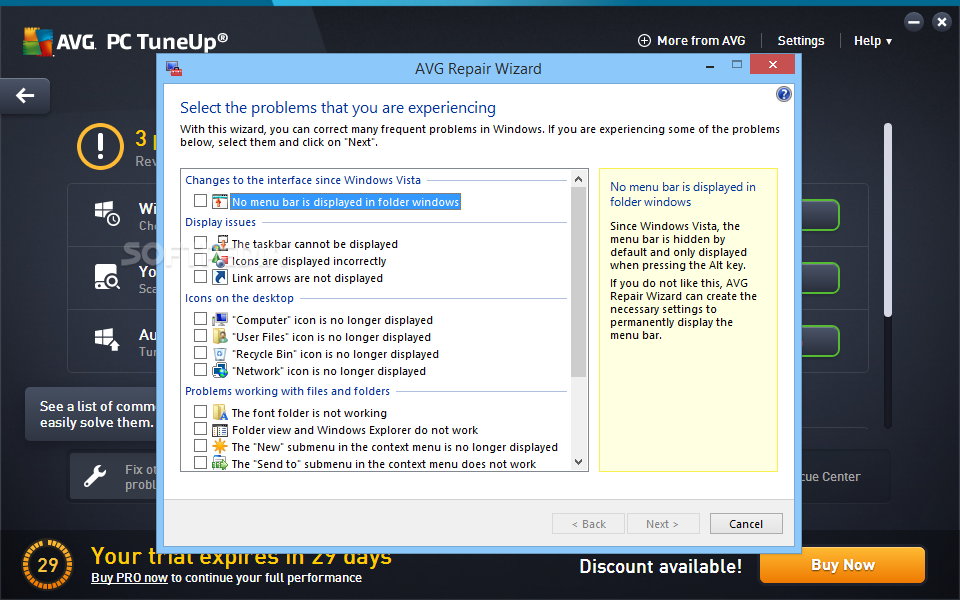
Task: Click the 'Buy PRO now' link
Action: 129,578
